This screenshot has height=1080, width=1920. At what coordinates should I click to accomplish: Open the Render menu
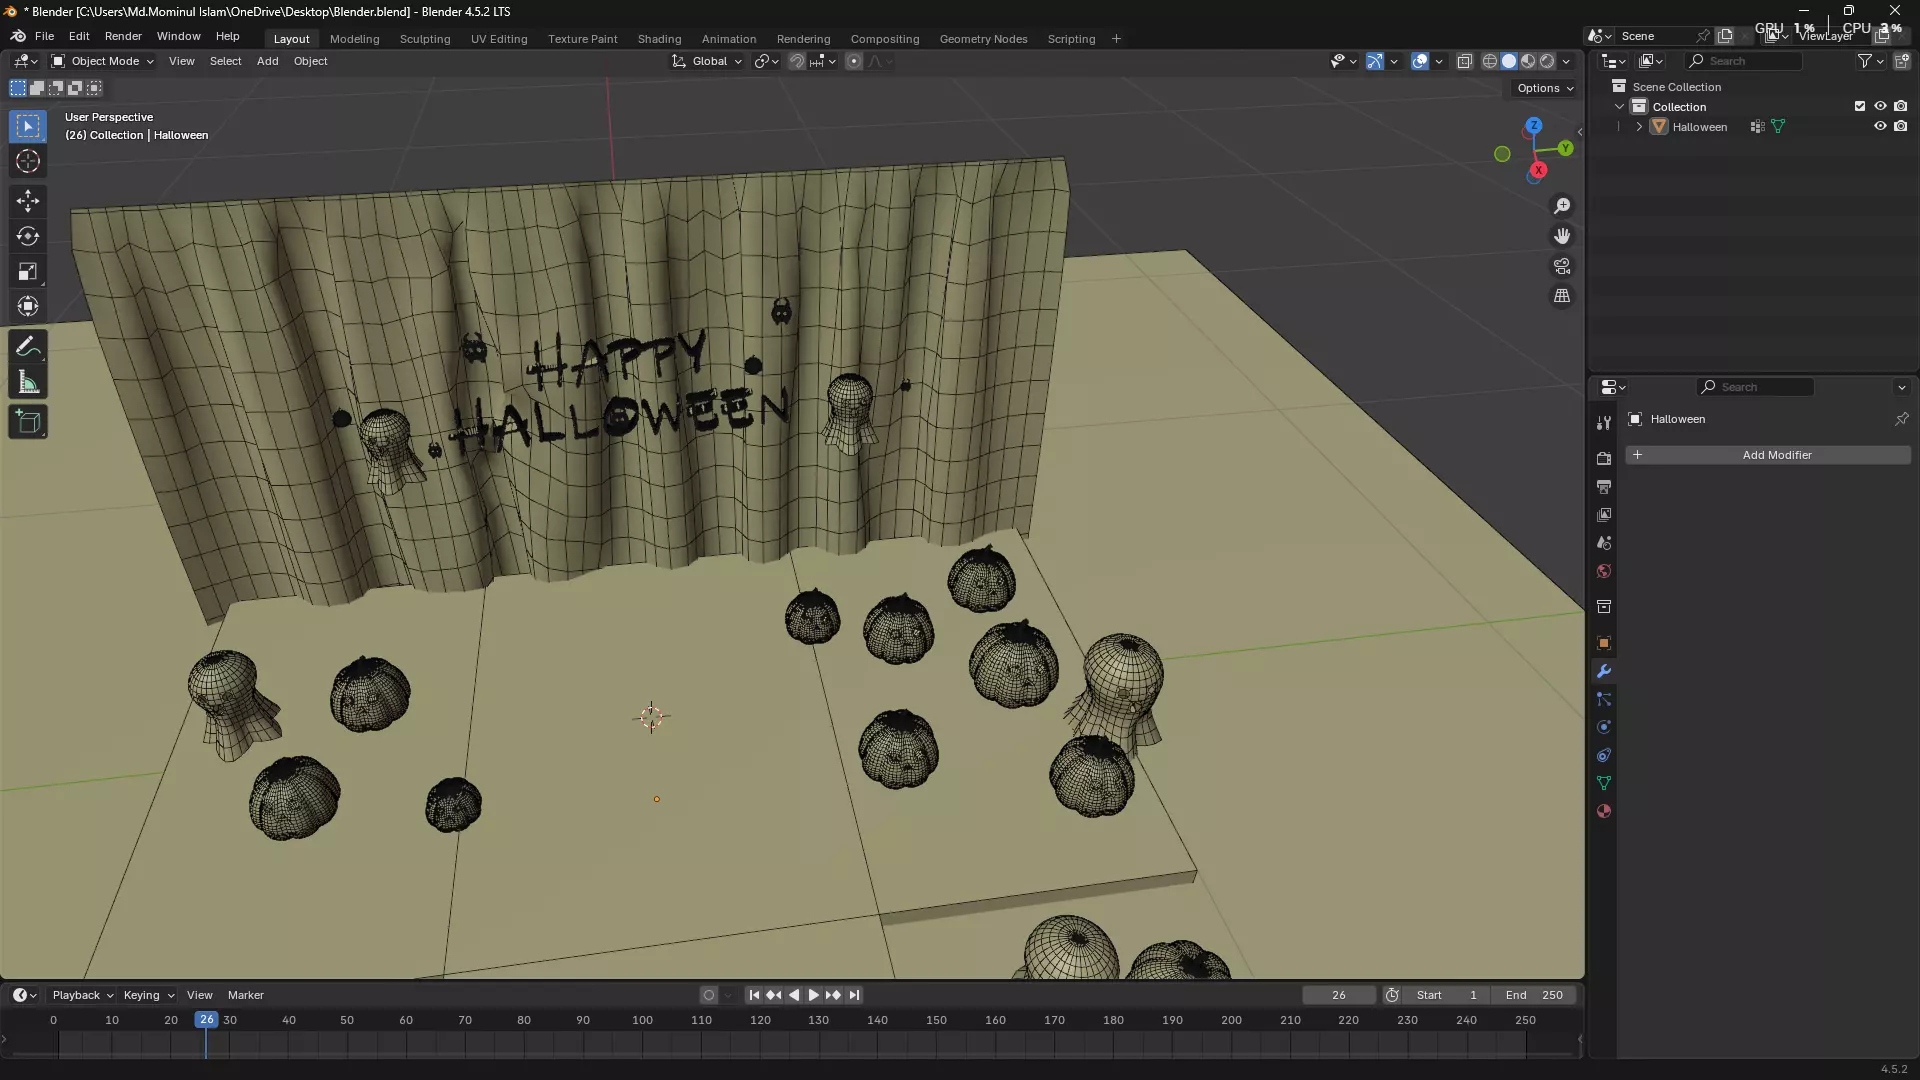pyautogui.click(x=123, y=36)
